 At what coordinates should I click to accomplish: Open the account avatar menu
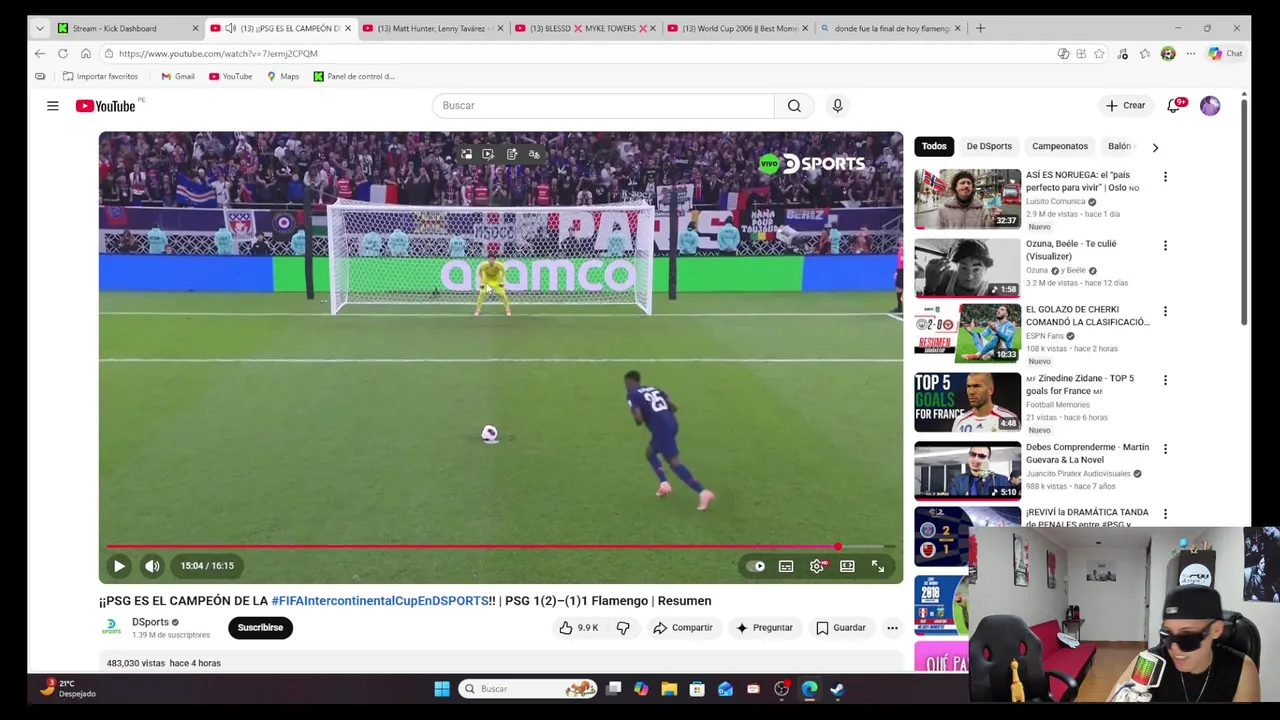1210,105
